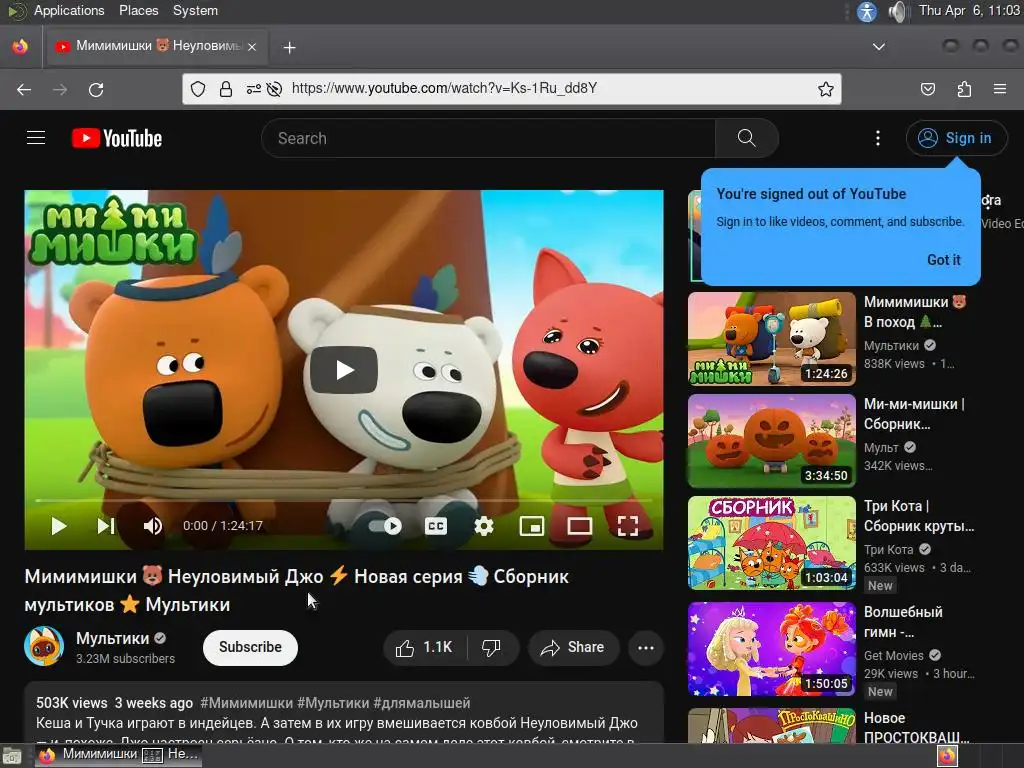
Task: Play the video using center play button
Action: [344, 370]
